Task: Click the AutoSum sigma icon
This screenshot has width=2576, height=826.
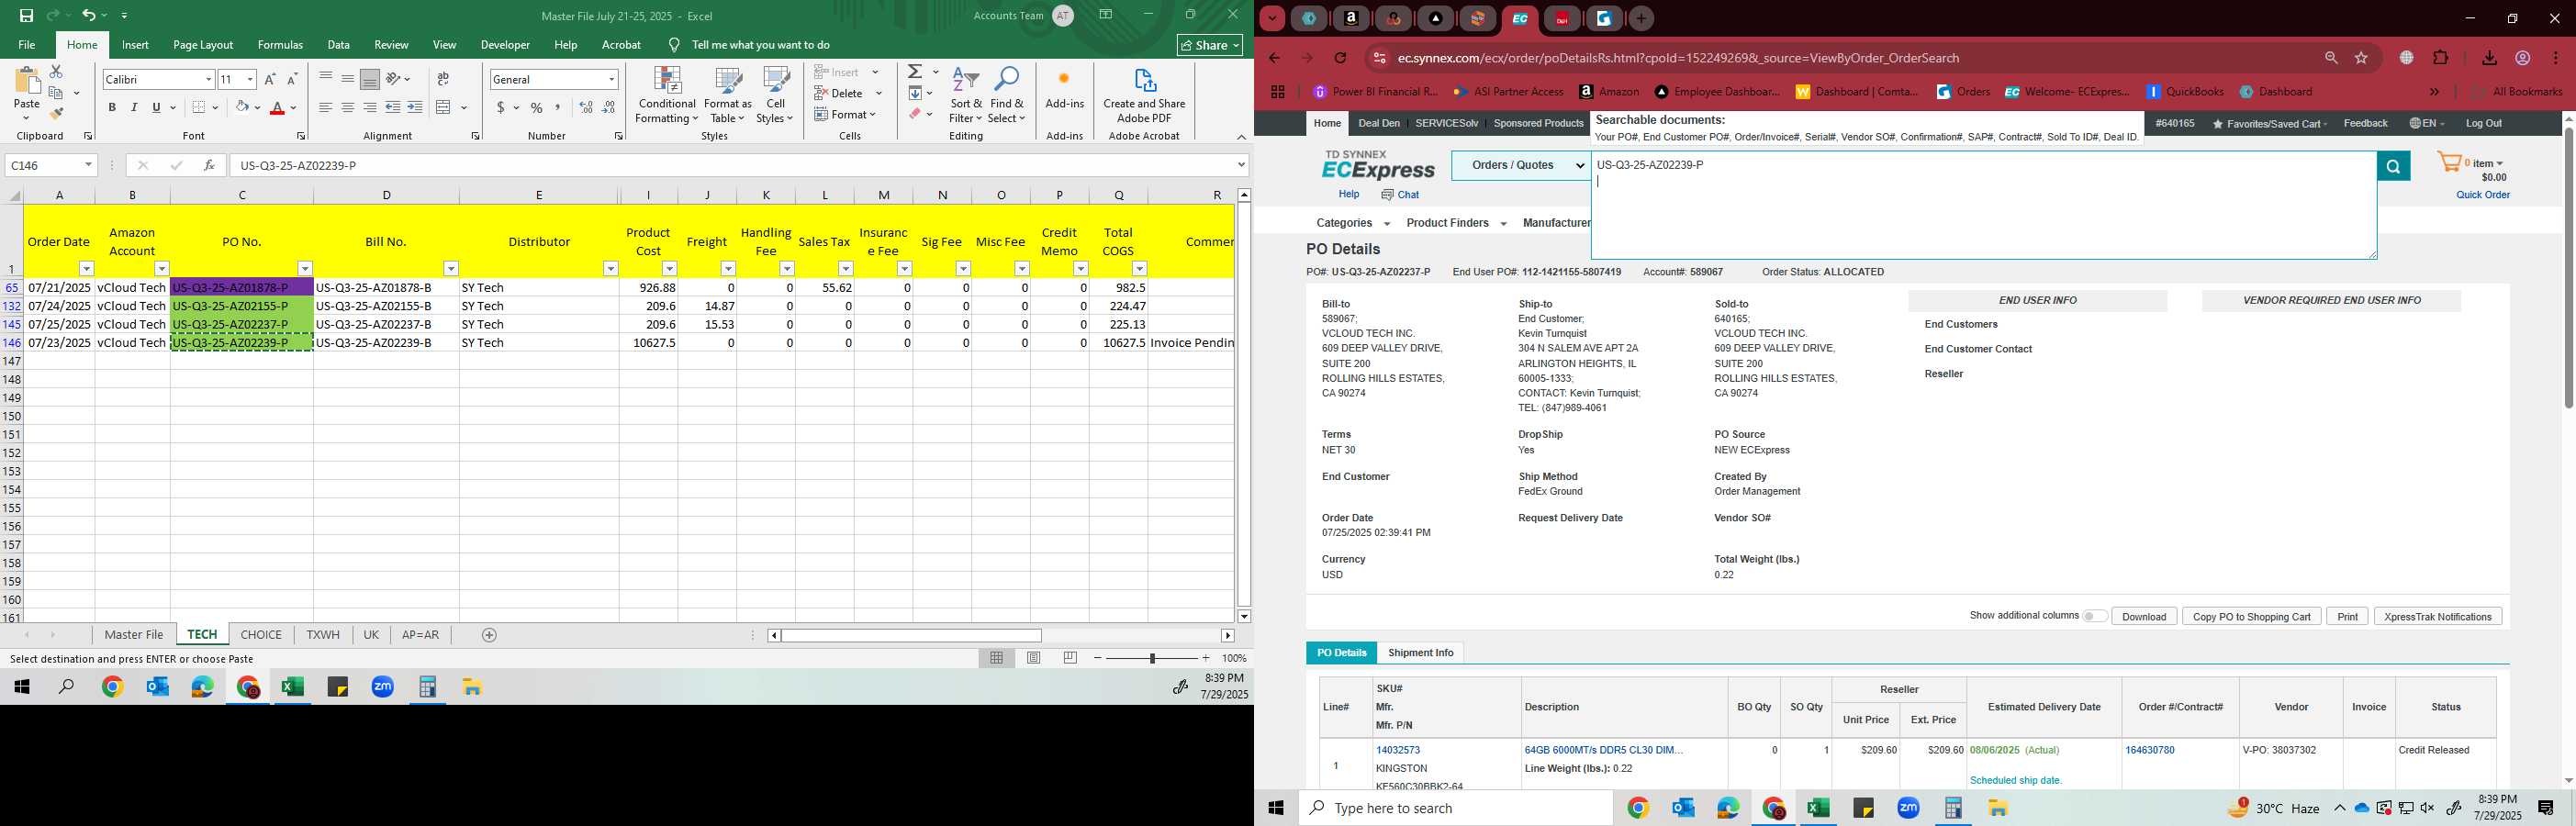Action: (915, 72)
